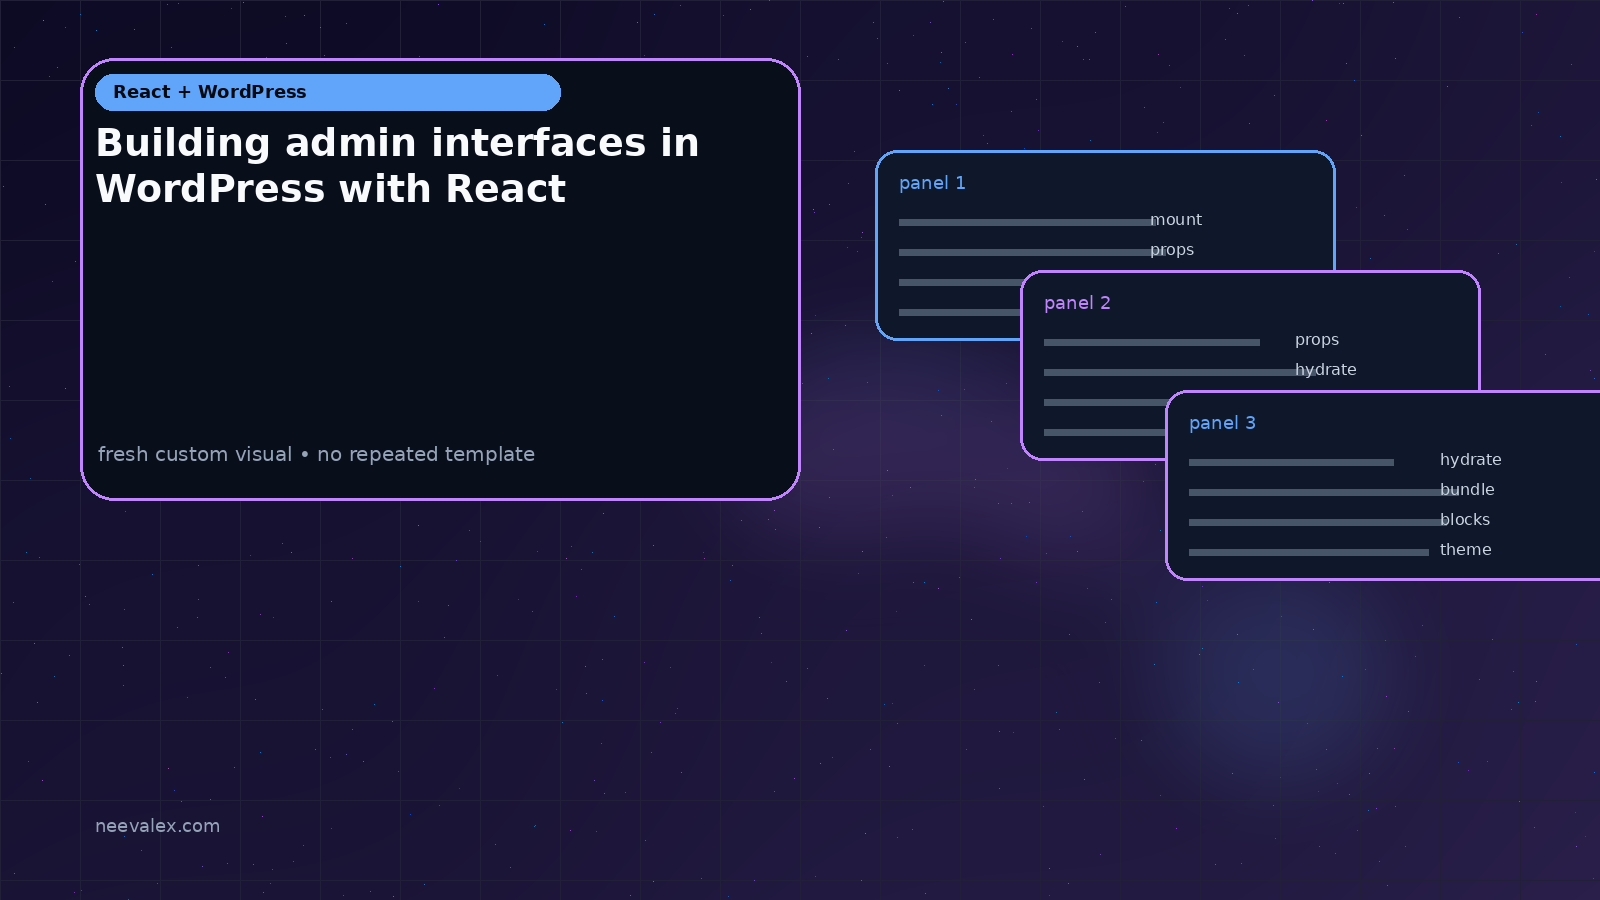
Task: Select 'bundle' label in panel 3
Action: pyautogui.click(x=1467, y=490)
